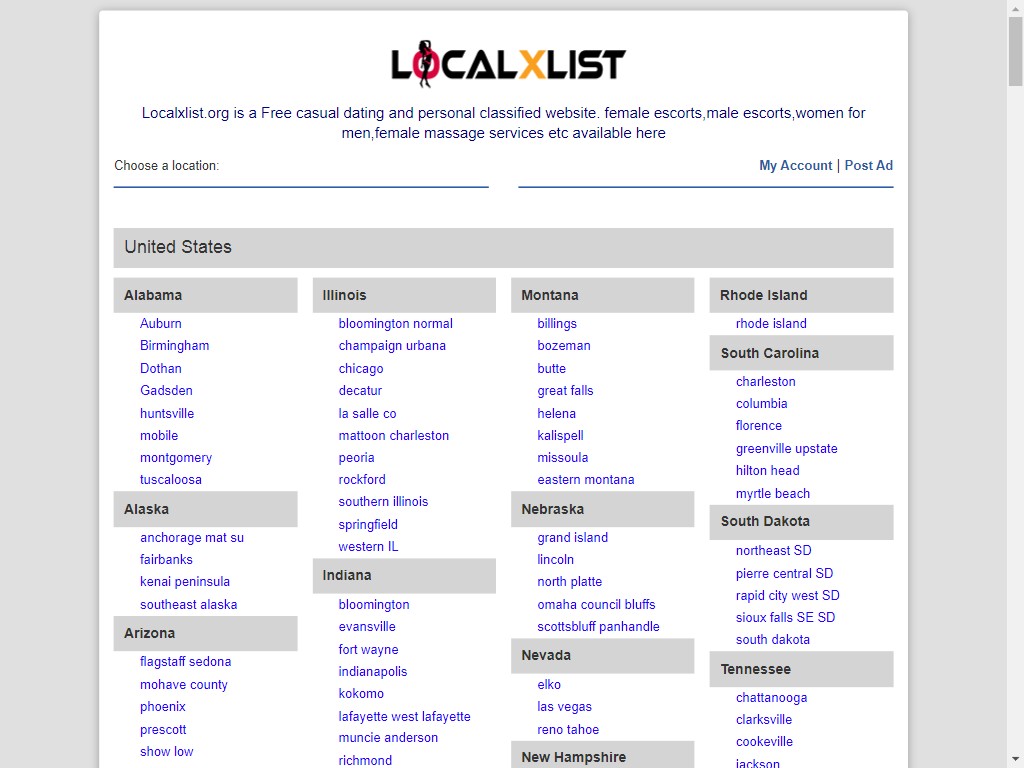Open bloomington normal link
Image resolution: width=1024 pixels, height=768 pixels.
pyautogui.click(x=395, y=323)
